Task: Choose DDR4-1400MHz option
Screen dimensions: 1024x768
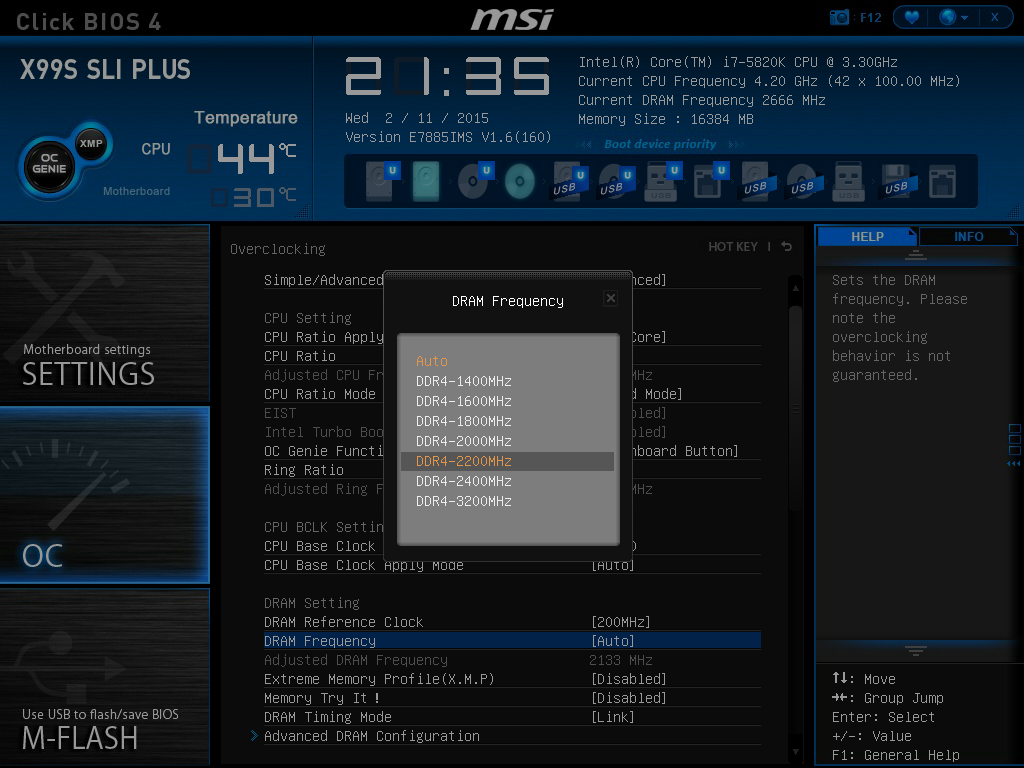Action: (x=507, y=381)
